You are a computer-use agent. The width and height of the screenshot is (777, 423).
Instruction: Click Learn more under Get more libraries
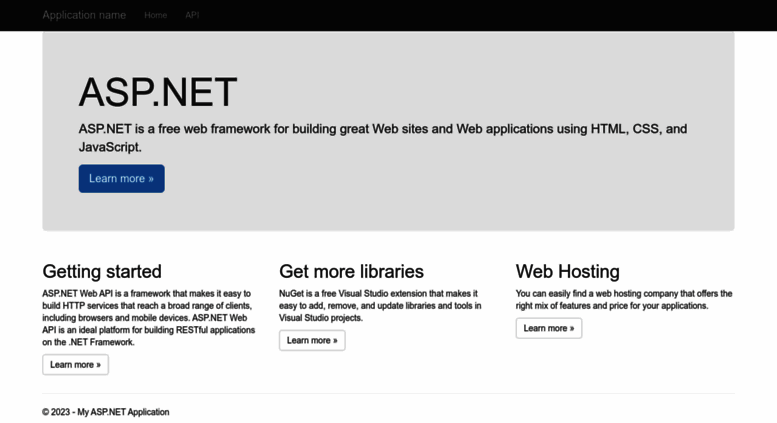(x=312, y=340)
